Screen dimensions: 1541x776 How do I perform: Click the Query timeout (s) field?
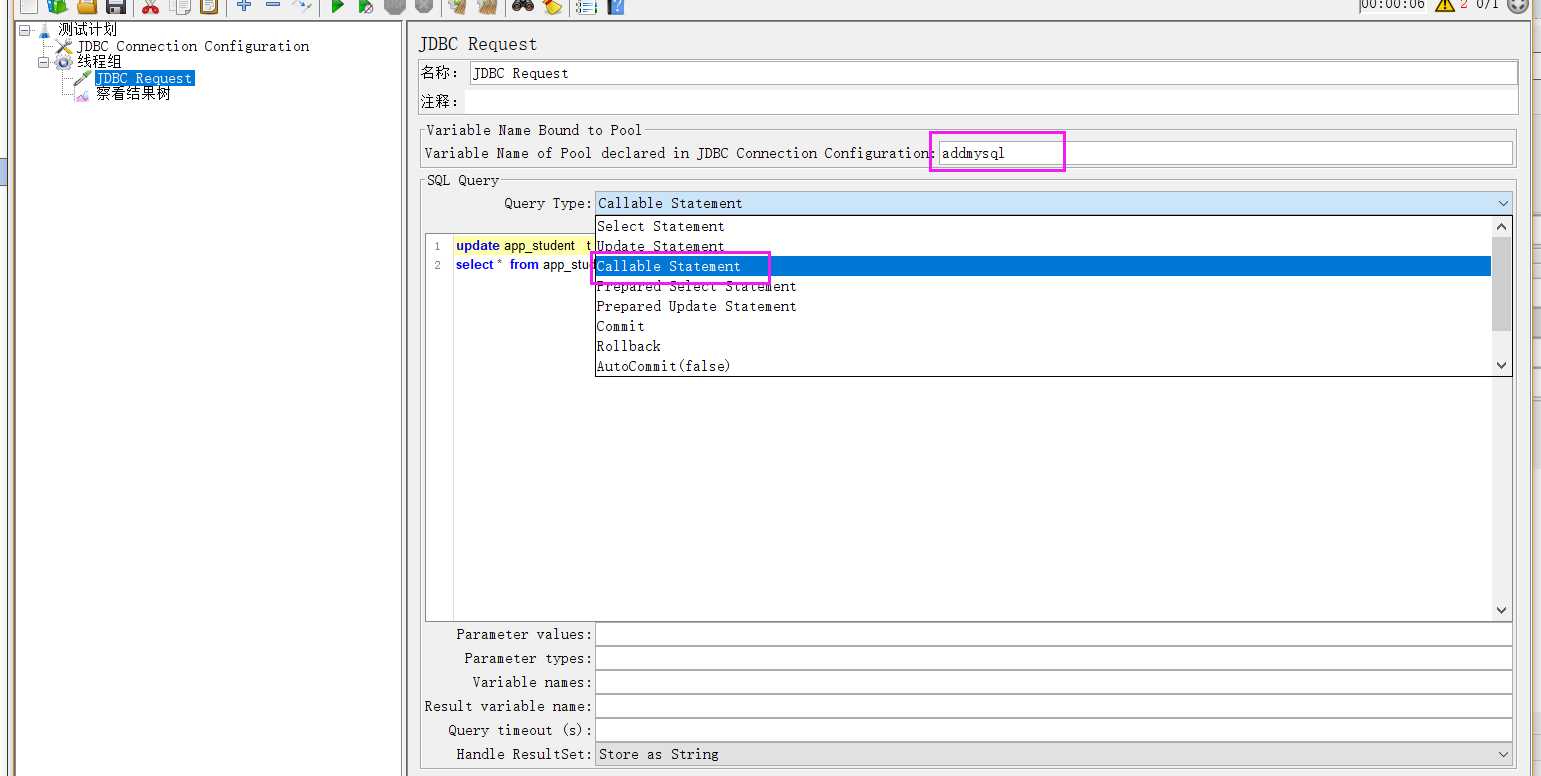1054,730
